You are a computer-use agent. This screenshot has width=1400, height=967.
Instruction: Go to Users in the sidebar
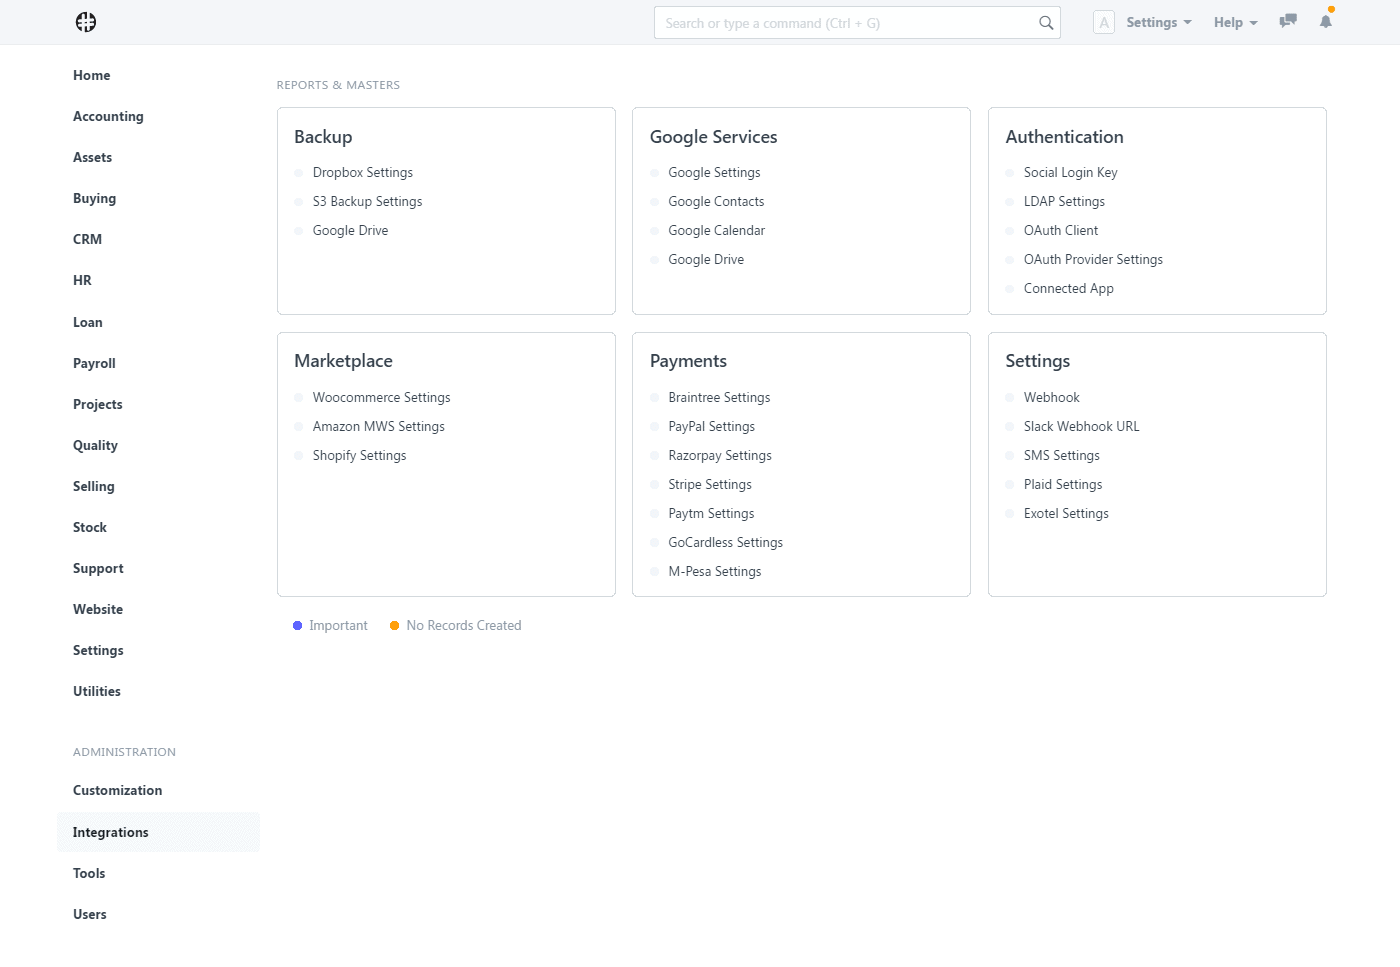90,914
